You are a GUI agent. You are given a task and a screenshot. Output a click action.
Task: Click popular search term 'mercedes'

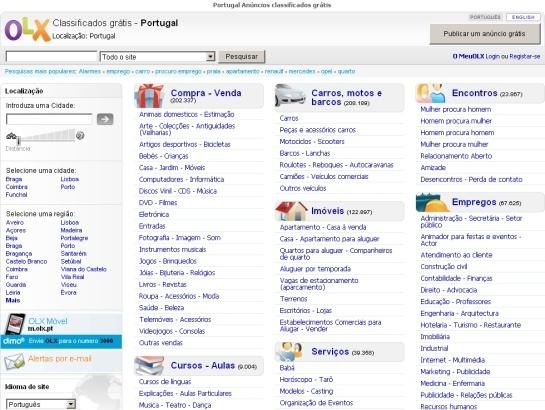[302, 71]
